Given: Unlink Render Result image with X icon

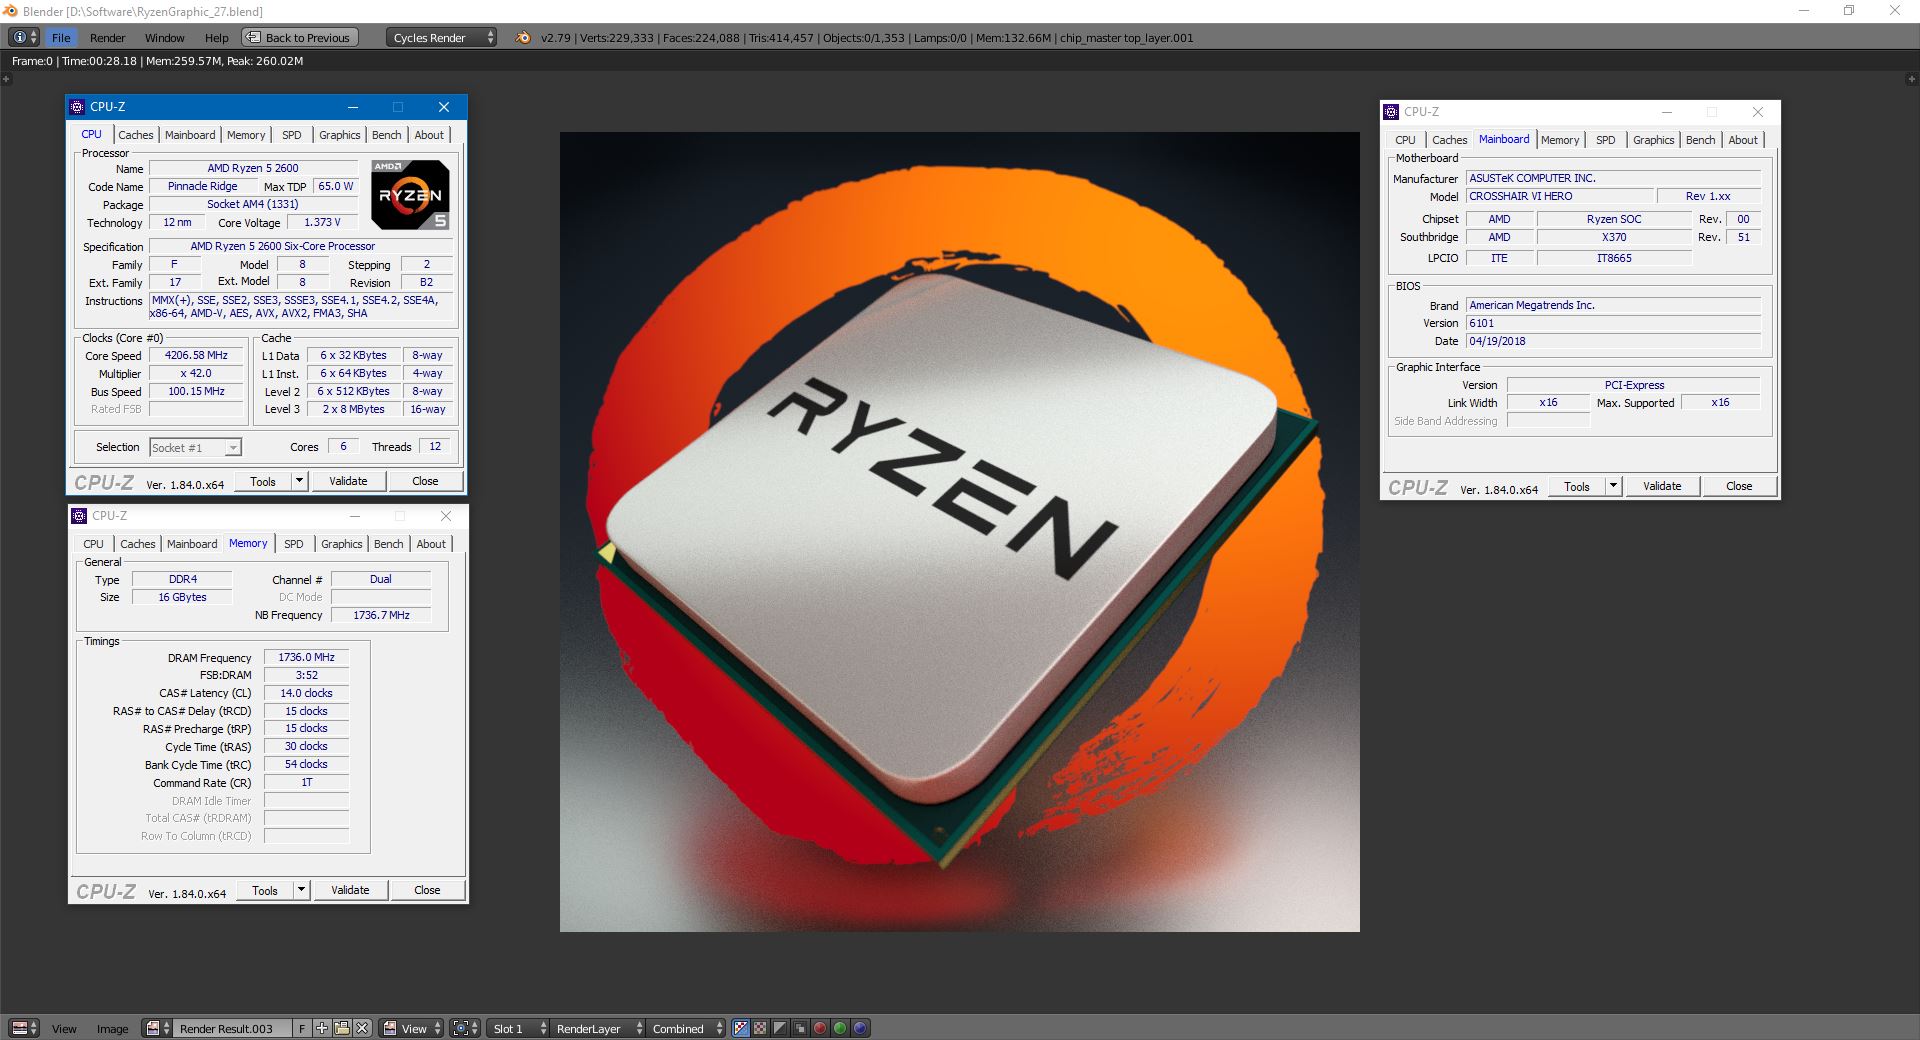Looking at the screenshot, I should (x=362, y=1028).
